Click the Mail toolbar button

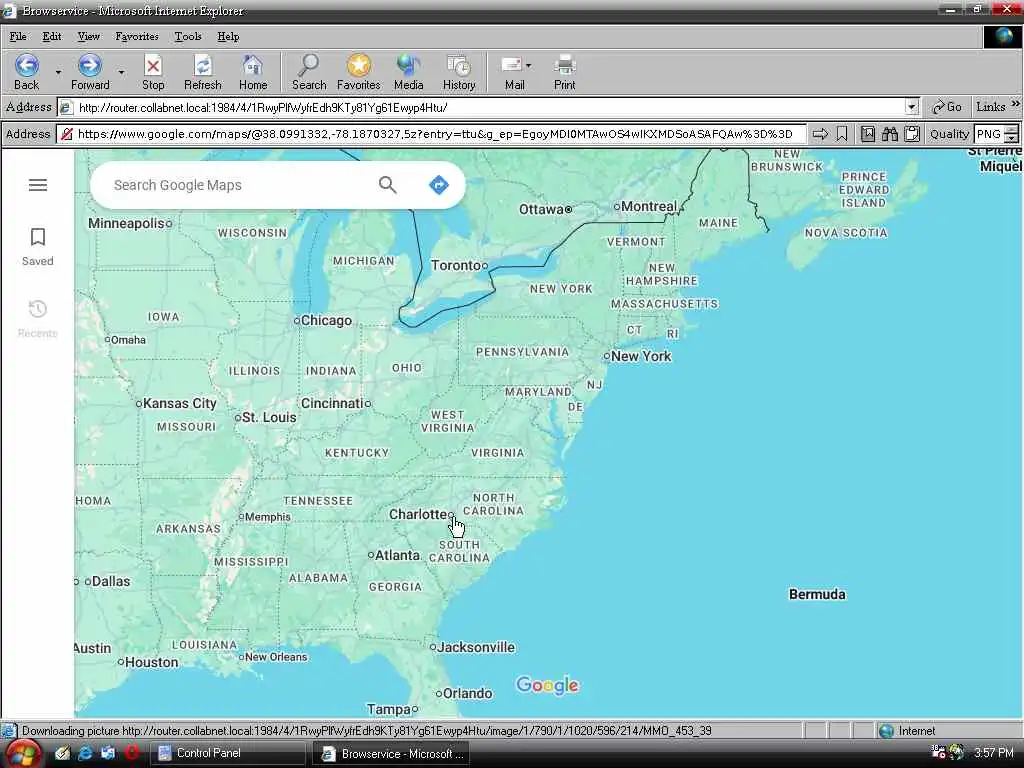point(513,72)
